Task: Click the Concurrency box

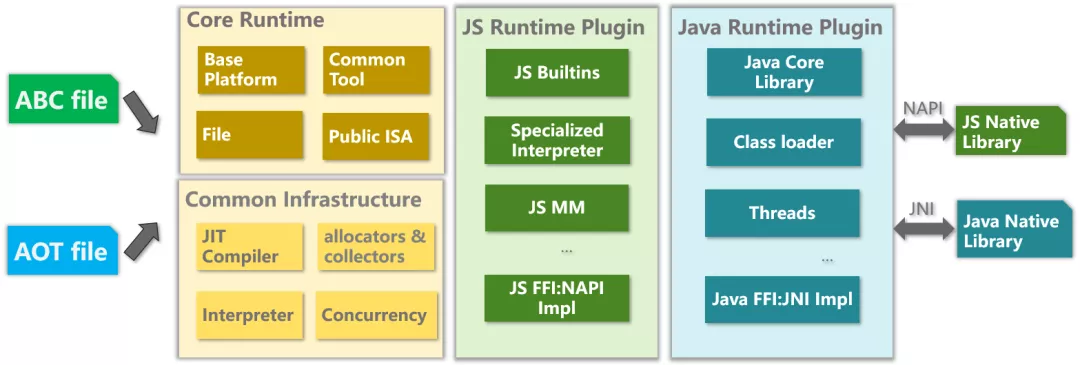Action: [376, 315]
